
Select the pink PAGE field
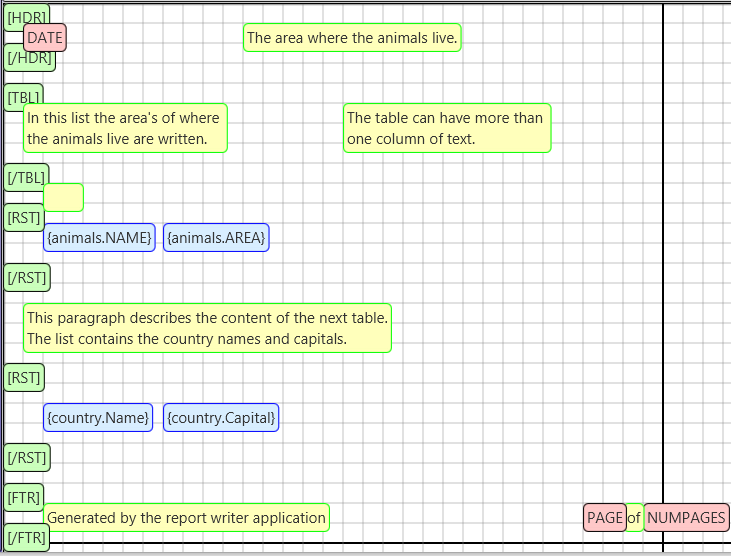tap(605, 518)
